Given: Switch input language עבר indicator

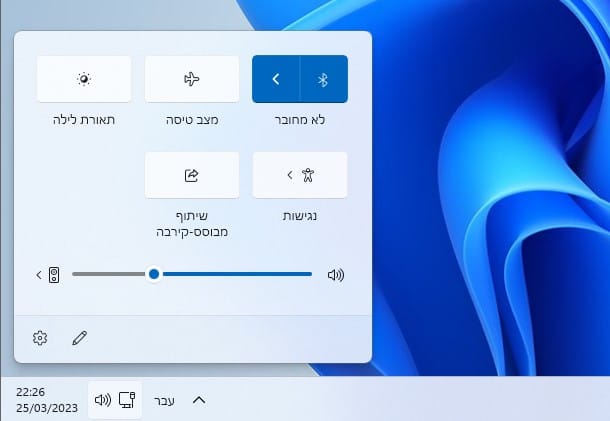Looking at the screenshot, I should (164, 401).
